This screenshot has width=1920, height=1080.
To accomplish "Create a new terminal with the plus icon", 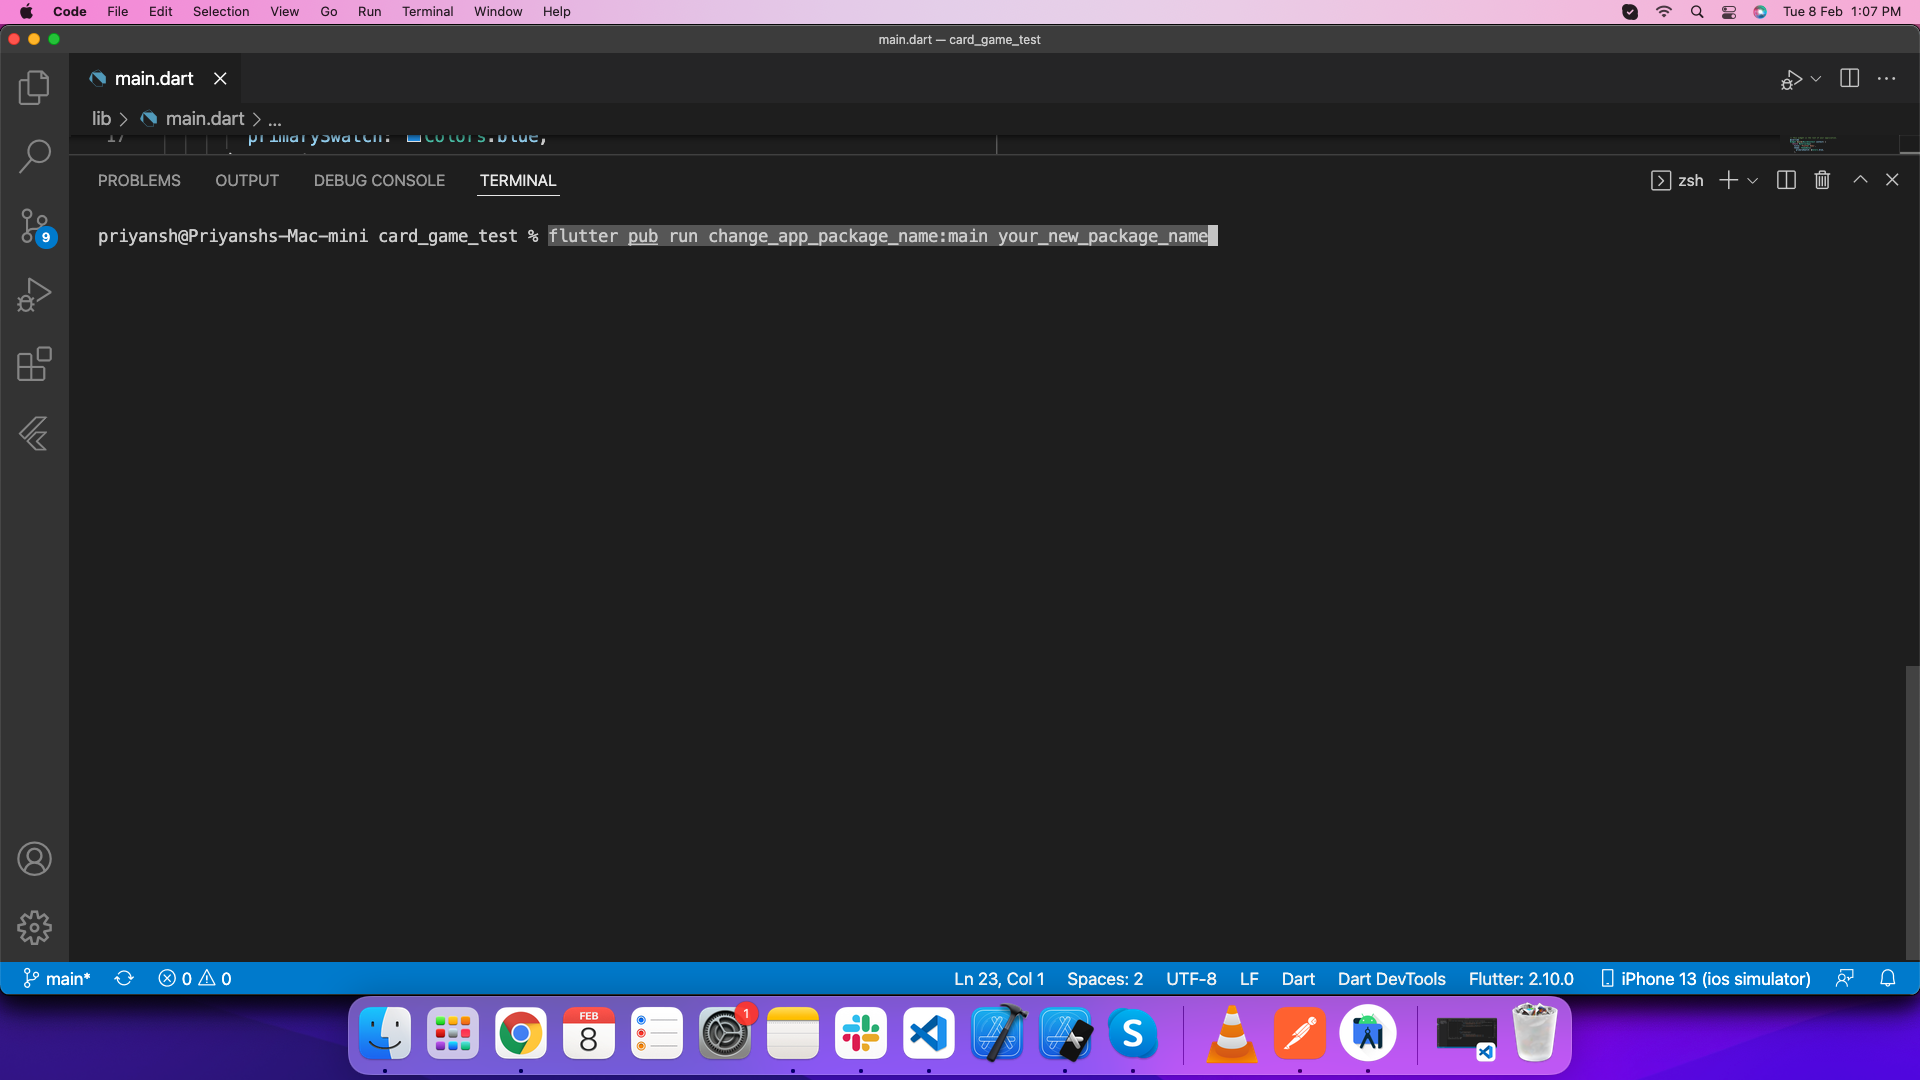I will (x=1727, y=180).
